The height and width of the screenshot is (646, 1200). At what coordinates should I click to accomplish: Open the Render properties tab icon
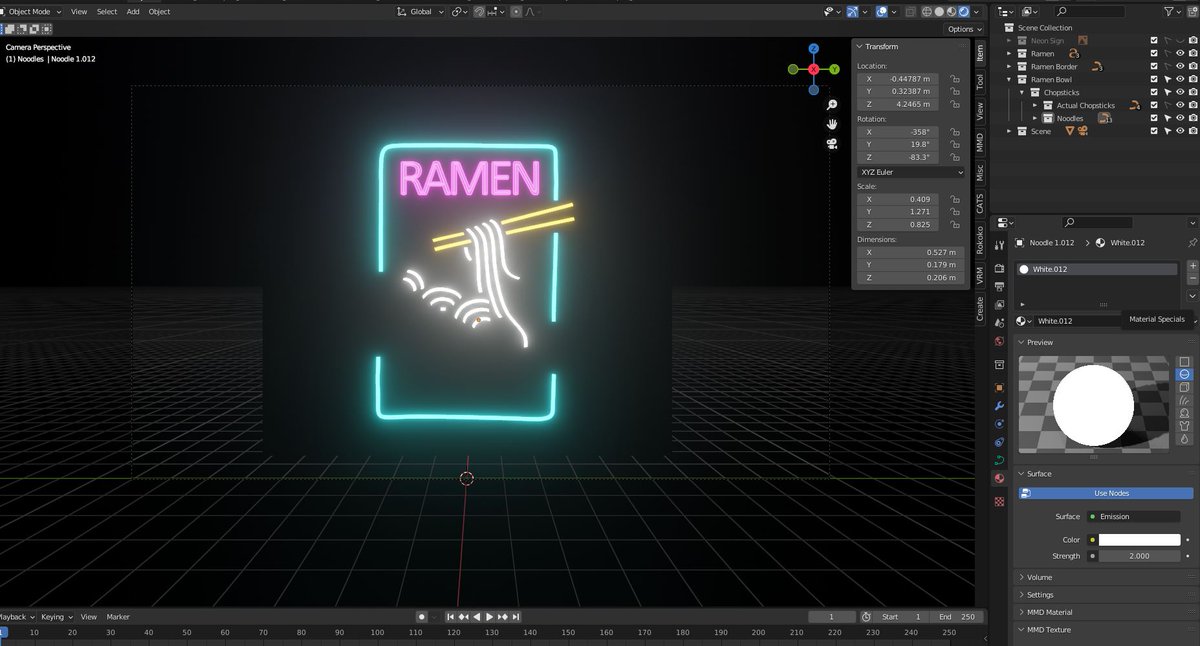[998, 267]
